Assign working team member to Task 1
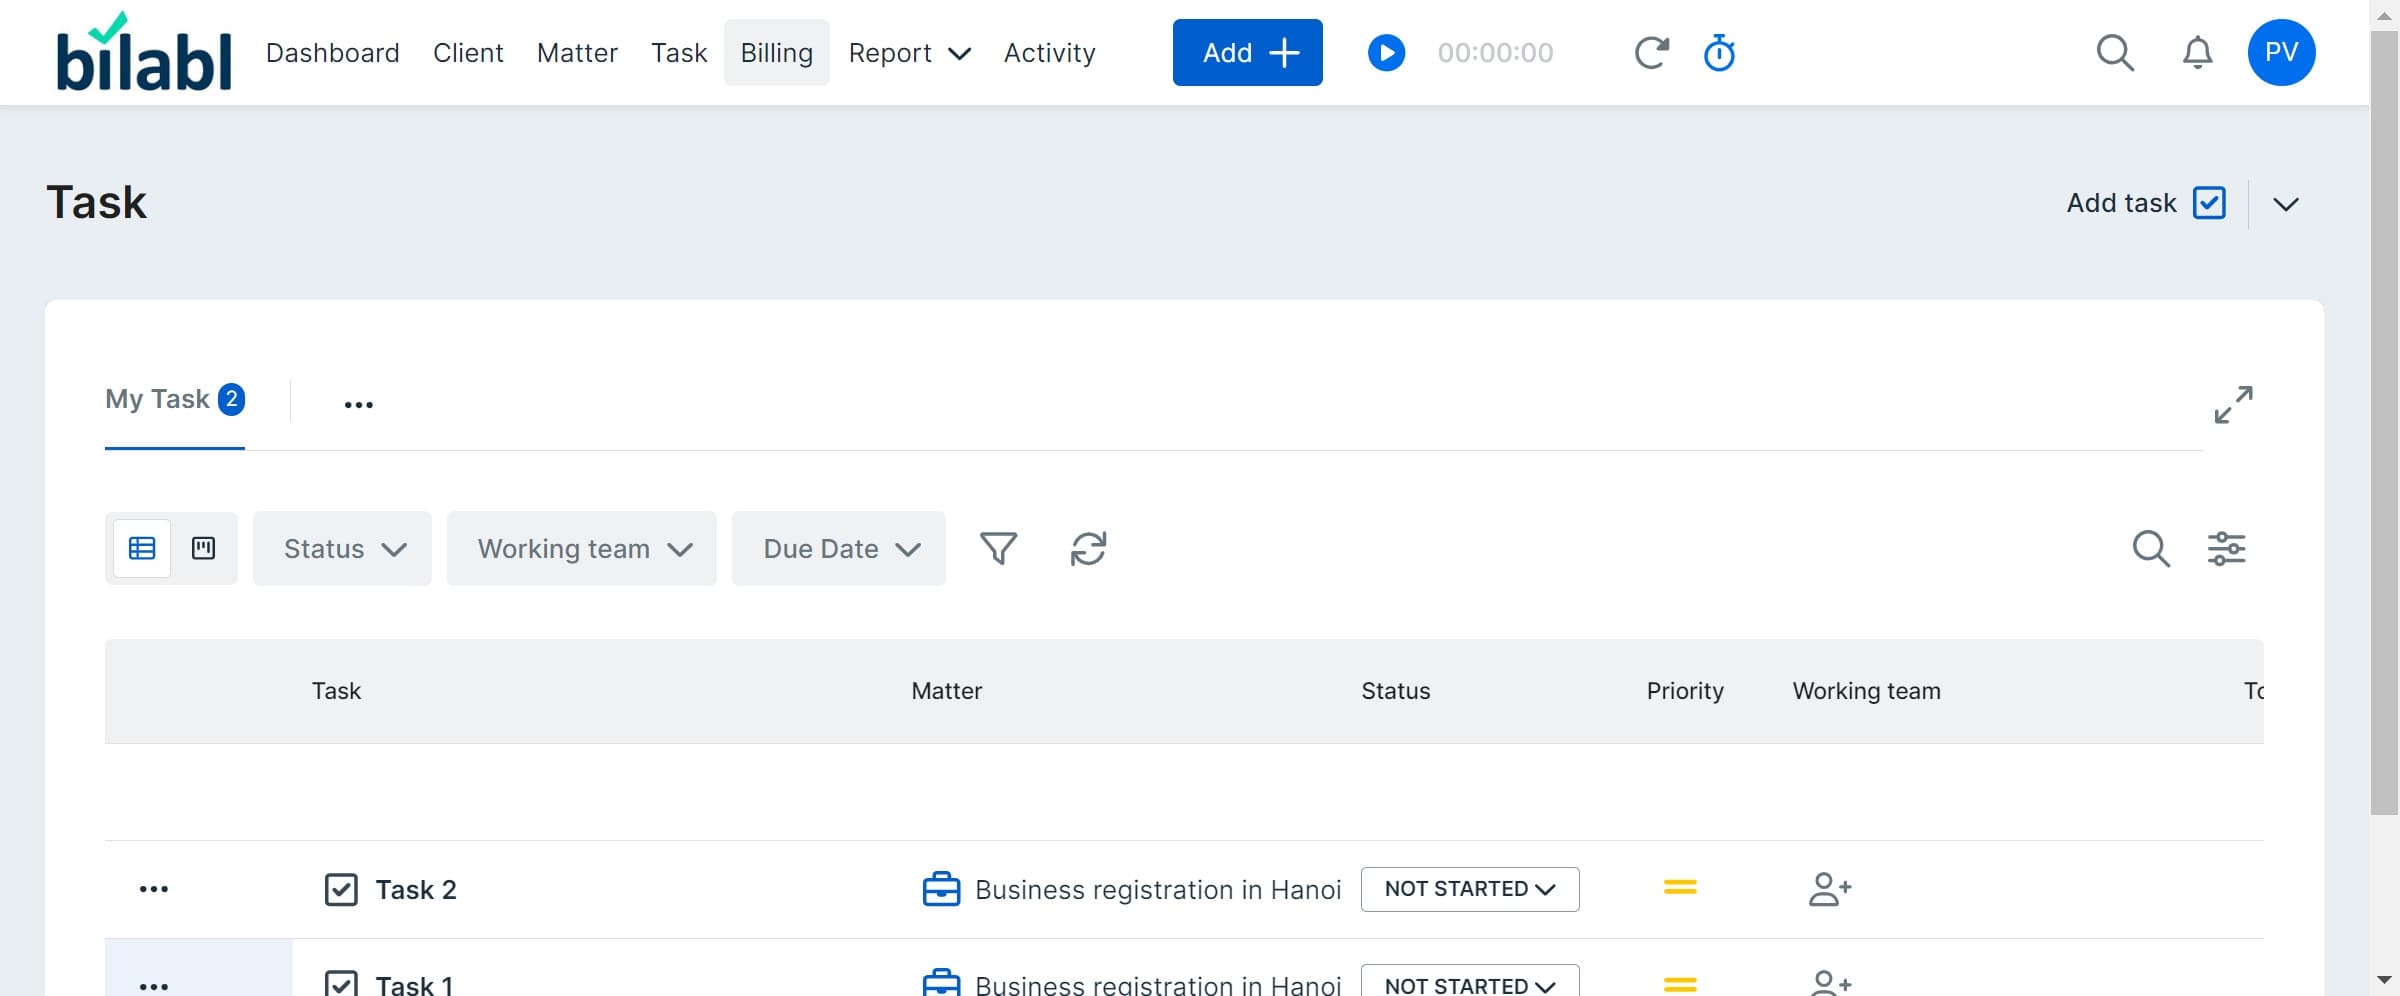Screen dimensions: 2400x996 1830,983
